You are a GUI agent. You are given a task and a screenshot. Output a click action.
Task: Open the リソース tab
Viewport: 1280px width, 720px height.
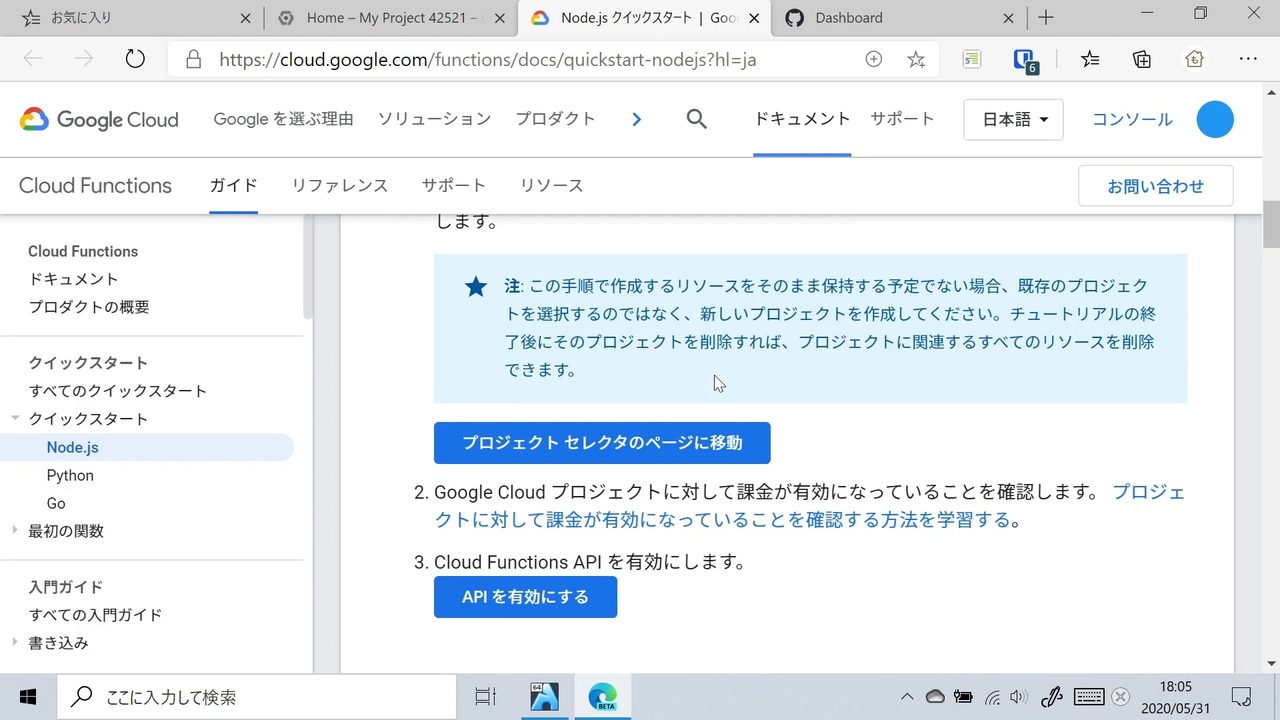(x=552, y=185)
